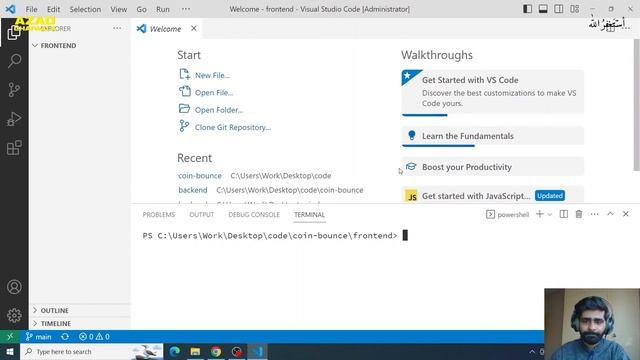640x360 pixels.
Task: Open Explorer views and more actions
Action: (117, 29)
